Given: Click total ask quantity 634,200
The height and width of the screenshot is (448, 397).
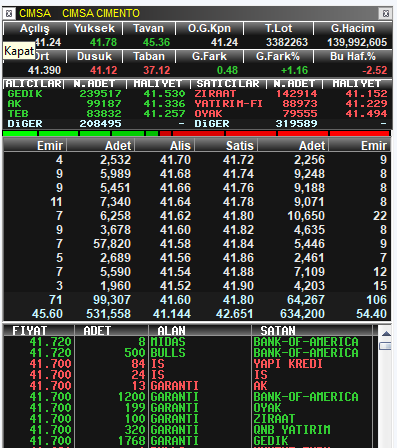Looking at the screenshot, I should (302, 314).
